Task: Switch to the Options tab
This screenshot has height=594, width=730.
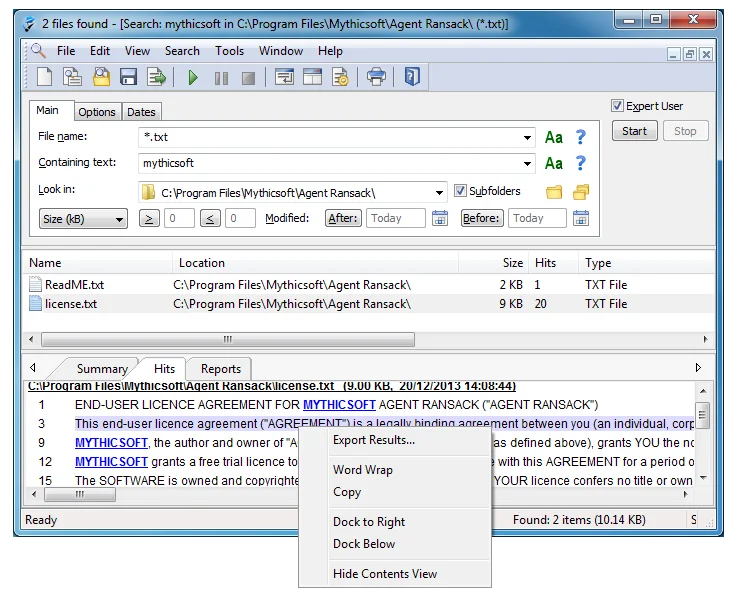Action: pos(97,112)
